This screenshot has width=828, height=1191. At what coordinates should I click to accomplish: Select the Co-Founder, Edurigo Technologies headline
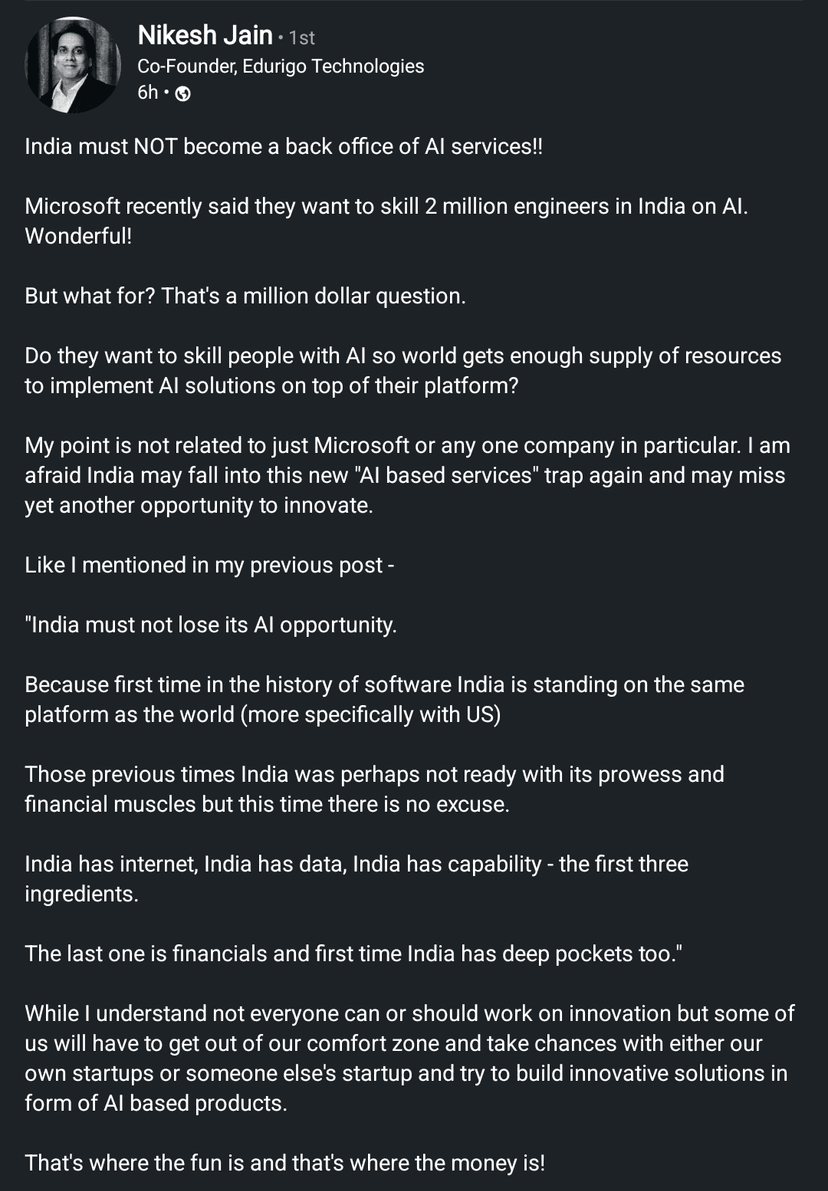[280, 66]
